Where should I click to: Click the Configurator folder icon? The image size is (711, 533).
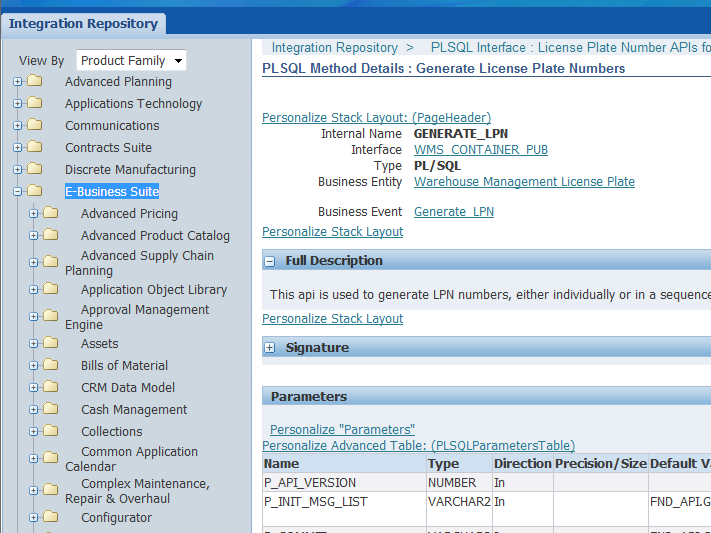(51, 517)
